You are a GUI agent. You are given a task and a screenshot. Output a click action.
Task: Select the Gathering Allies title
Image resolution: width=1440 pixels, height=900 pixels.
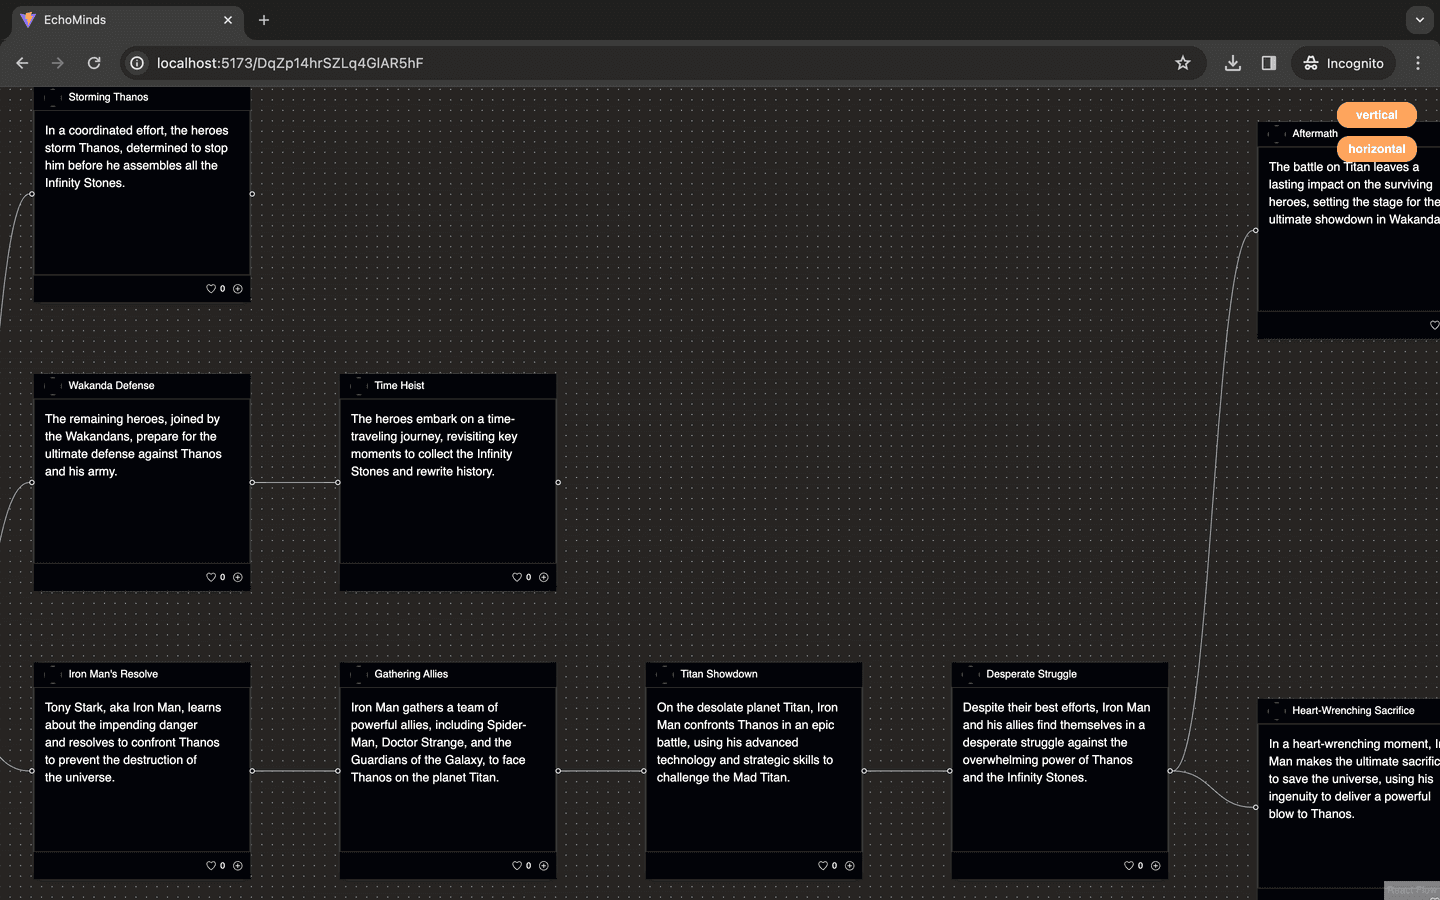tap(411, 674)
